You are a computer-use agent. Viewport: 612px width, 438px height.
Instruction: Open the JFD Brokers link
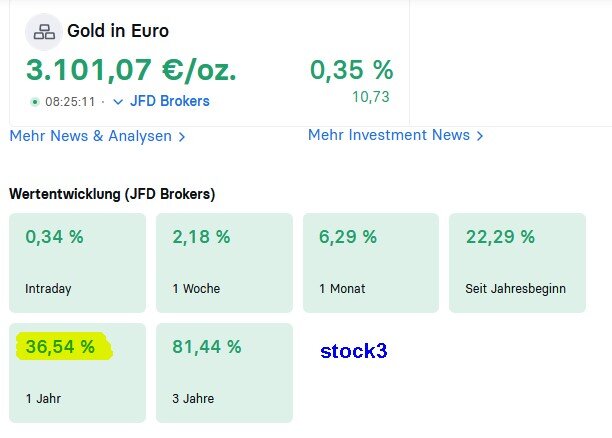[x=169, y=101]
